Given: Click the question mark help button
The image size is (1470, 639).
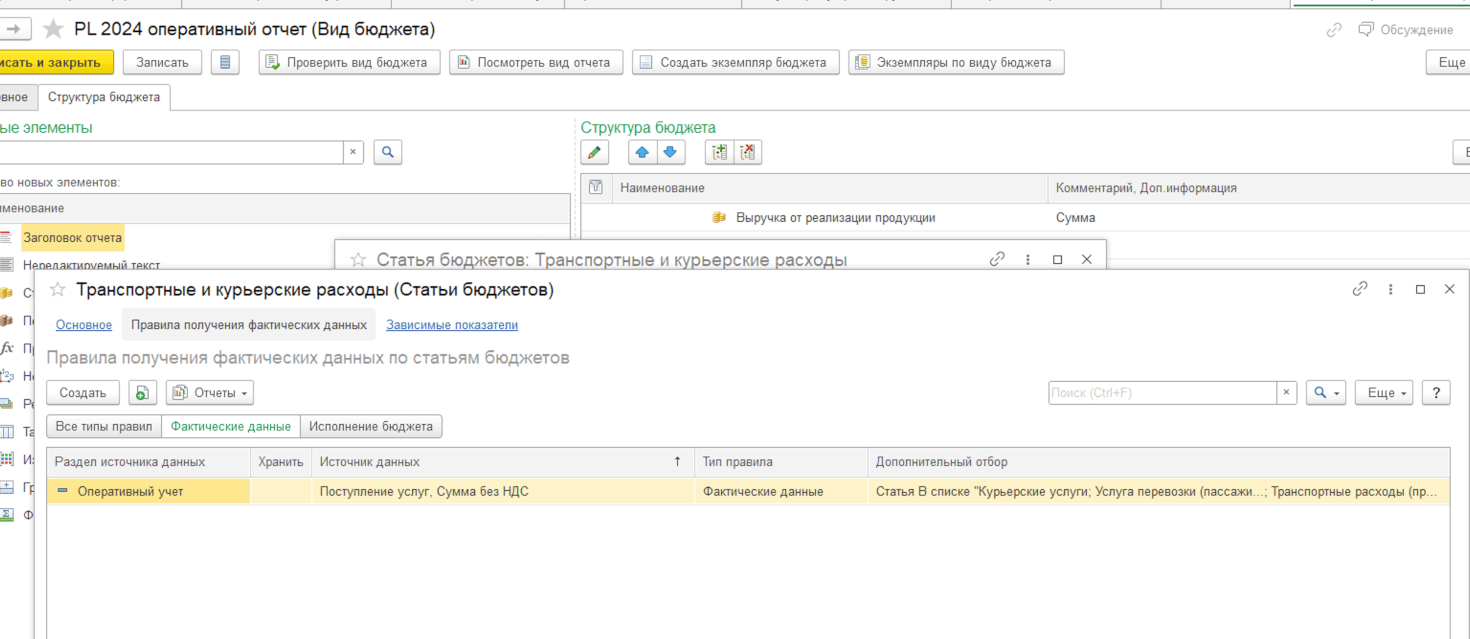Looking at the screenshot, I should coord(1436,393).
